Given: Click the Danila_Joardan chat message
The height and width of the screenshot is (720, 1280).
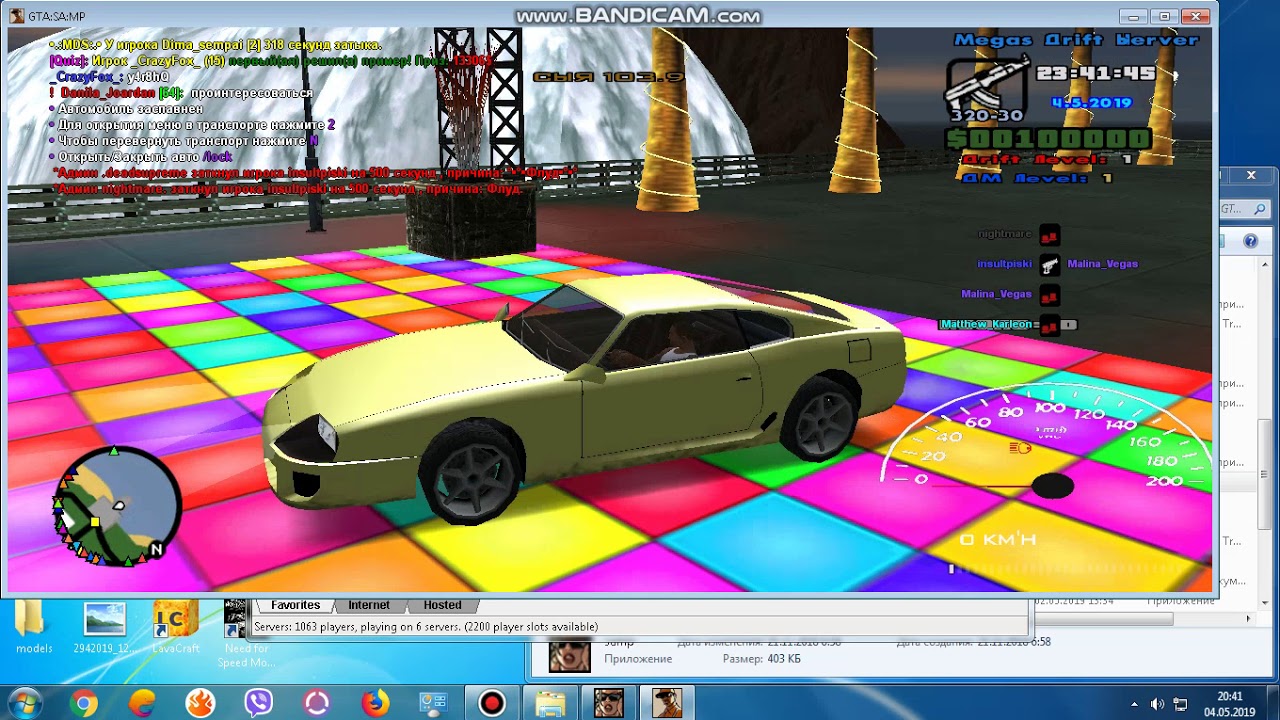Looking at the screenshot, I should [181, 93].
